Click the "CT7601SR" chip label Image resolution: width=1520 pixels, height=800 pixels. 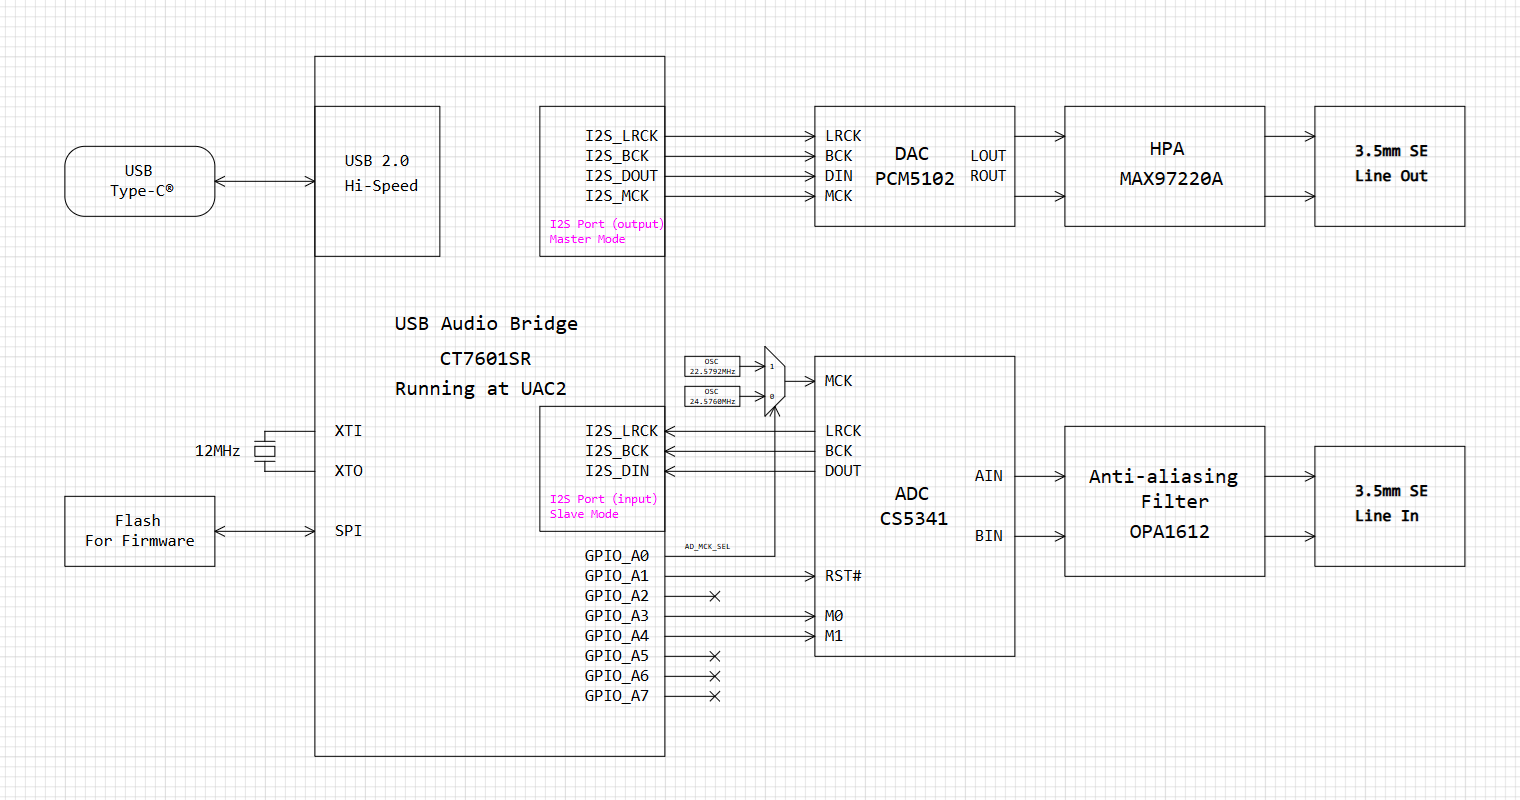pyautogui.click(x=485, y=358)
